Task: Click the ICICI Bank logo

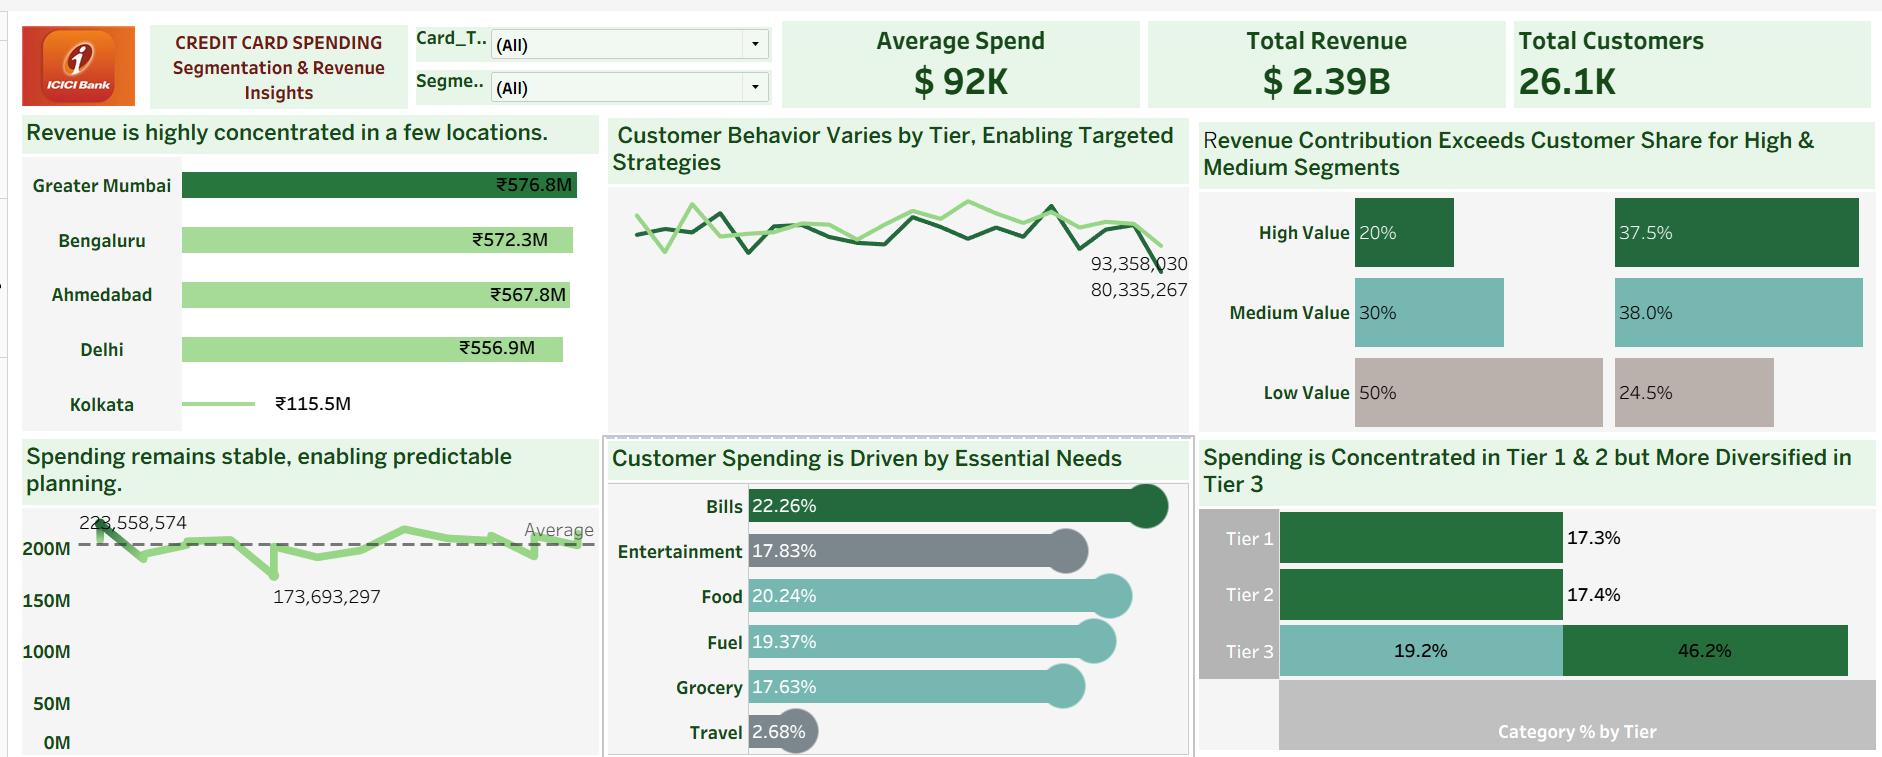Action: click(x=79, y=66)
